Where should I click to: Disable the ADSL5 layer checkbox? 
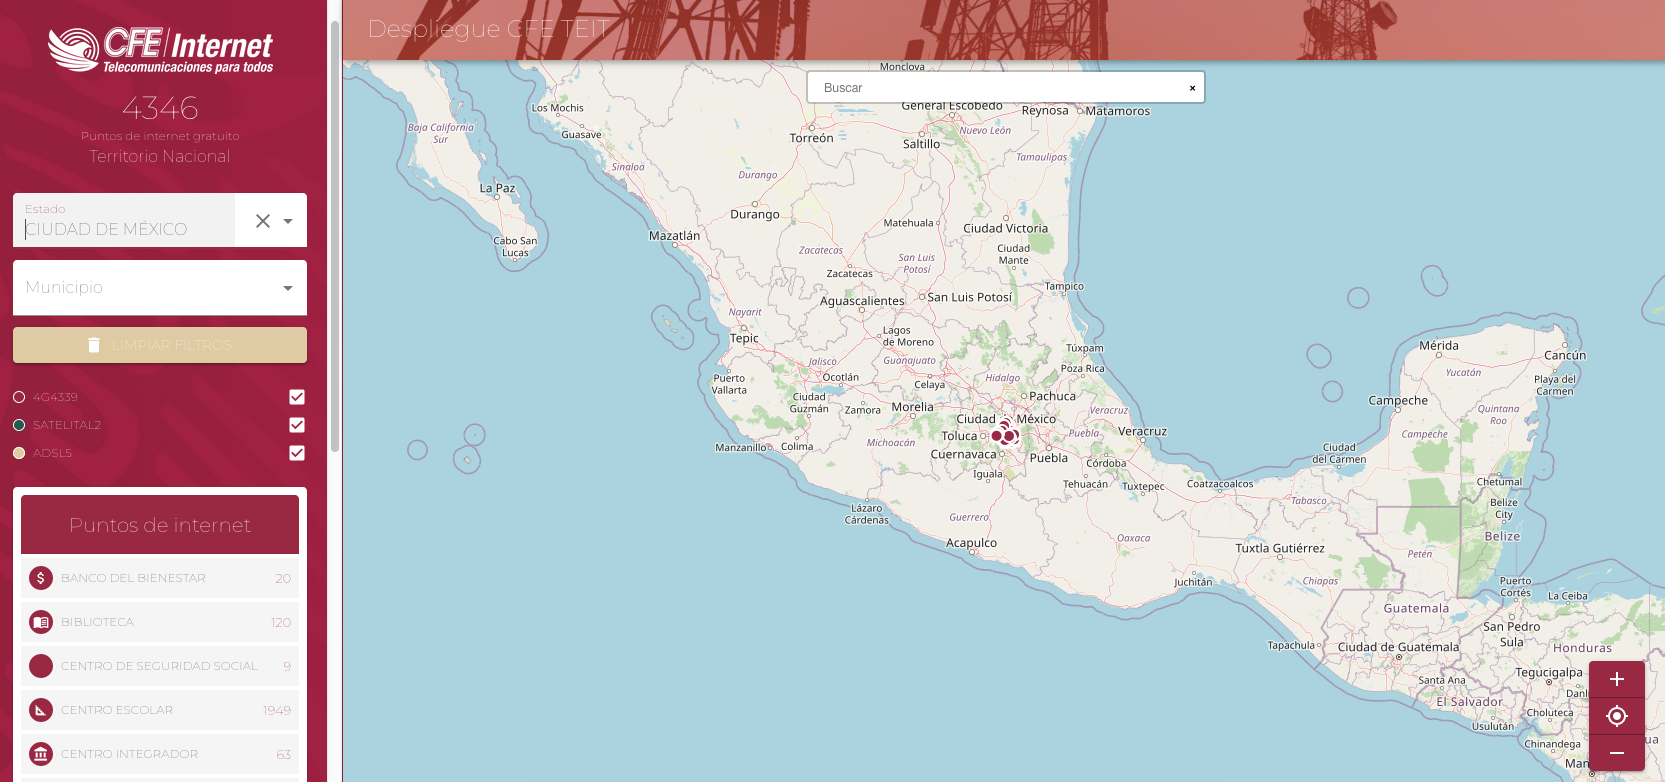tap(297, 453)
